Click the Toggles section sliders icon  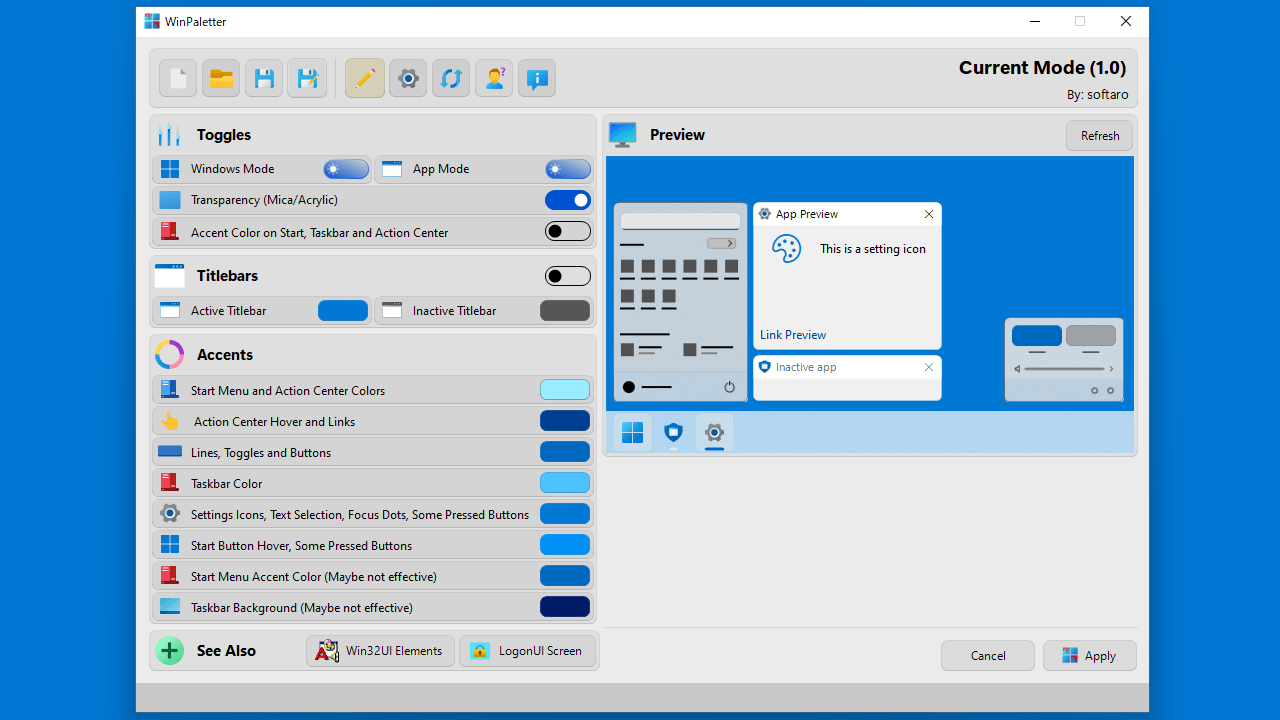tap(169, 134)
